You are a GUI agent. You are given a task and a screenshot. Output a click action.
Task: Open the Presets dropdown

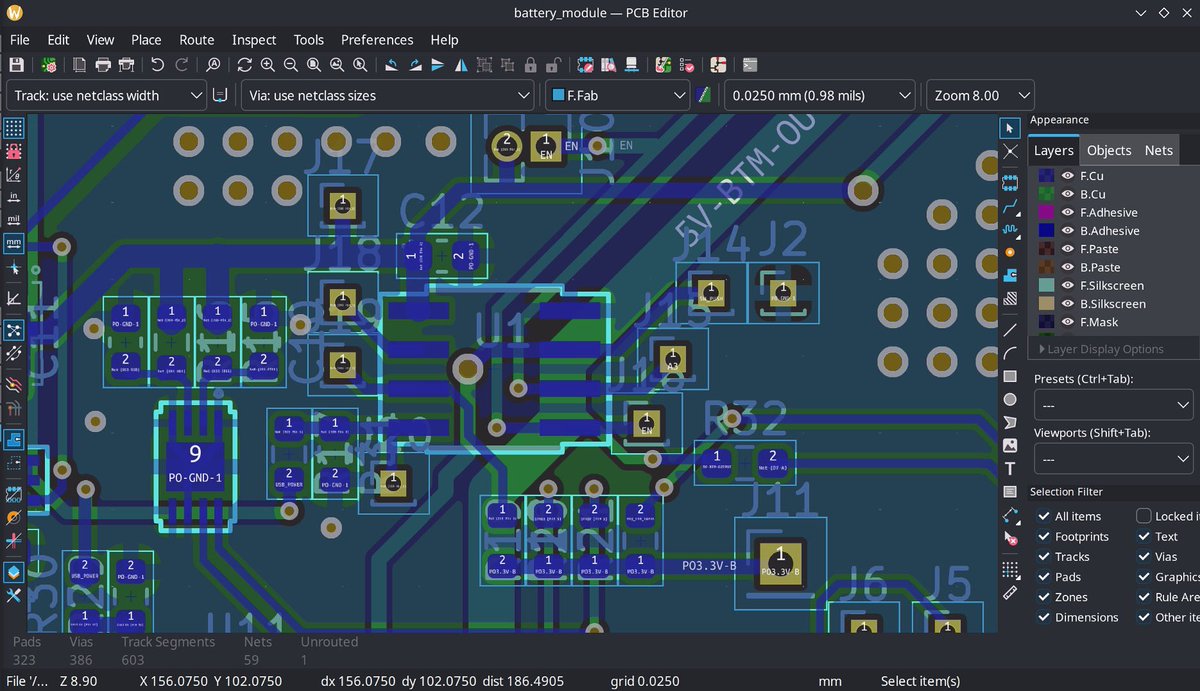click(1113, 405)
